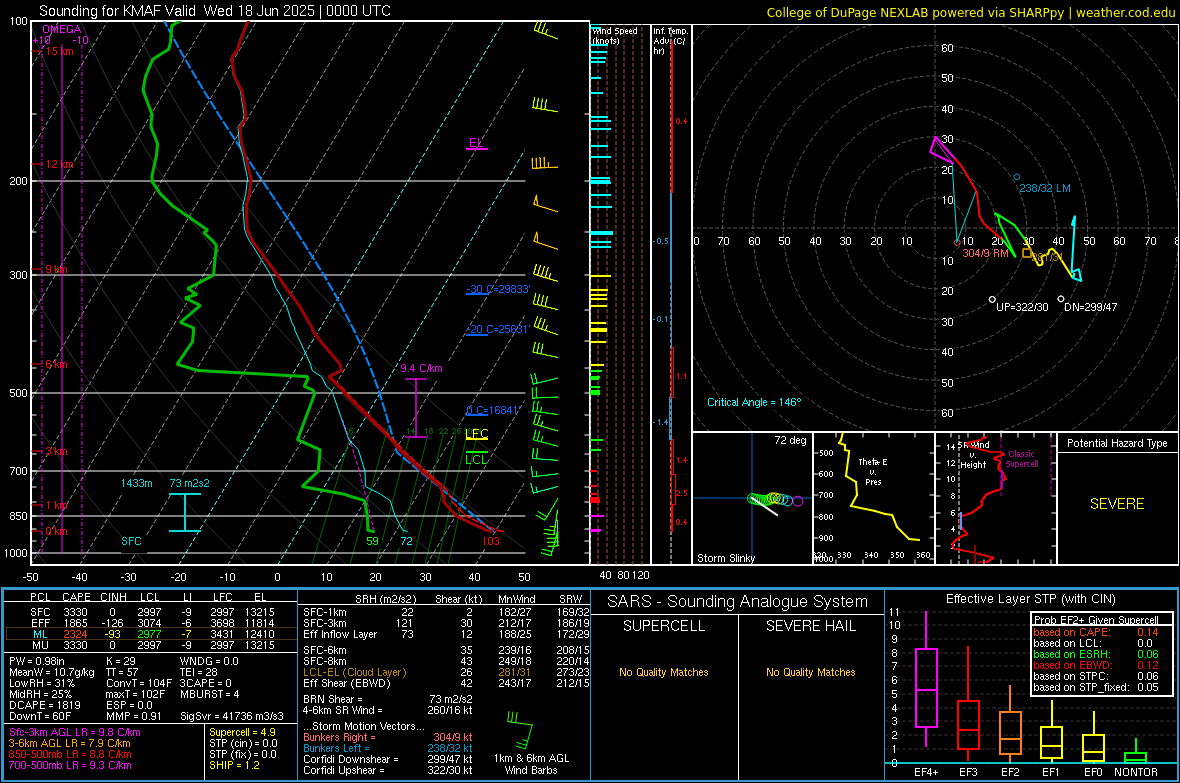Click the 'Critical Angle = 146°' text
1180x783 pixels.
(x=754, y=402)
